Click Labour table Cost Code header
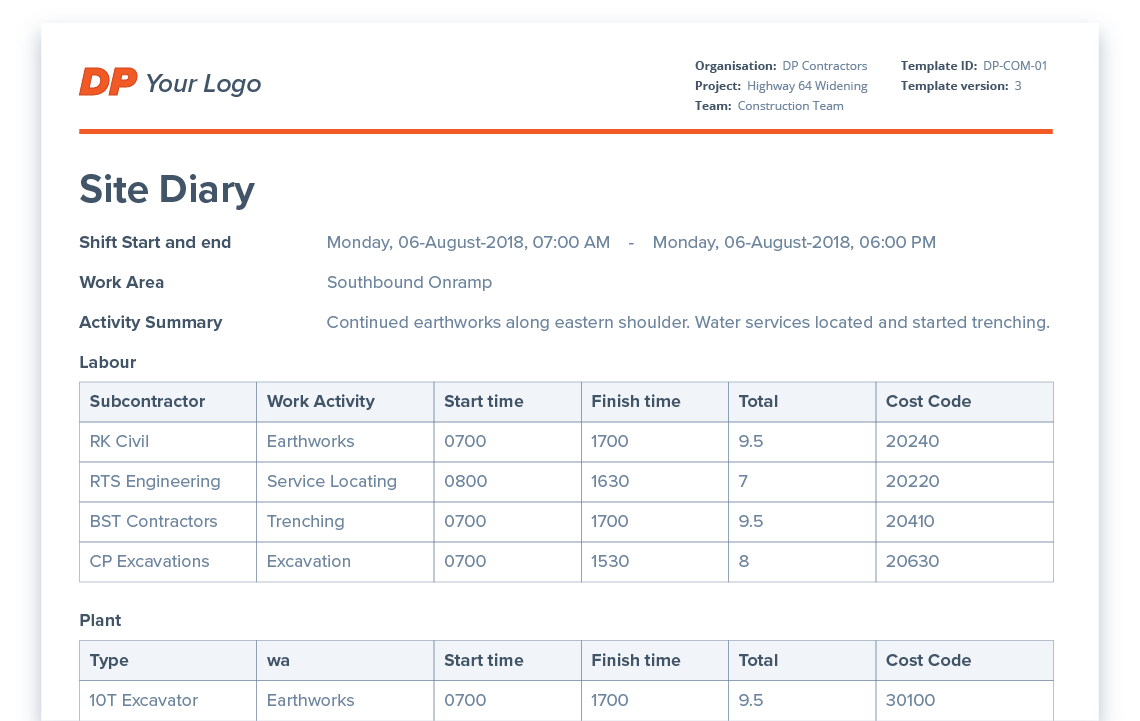 [x=965, y=402]
